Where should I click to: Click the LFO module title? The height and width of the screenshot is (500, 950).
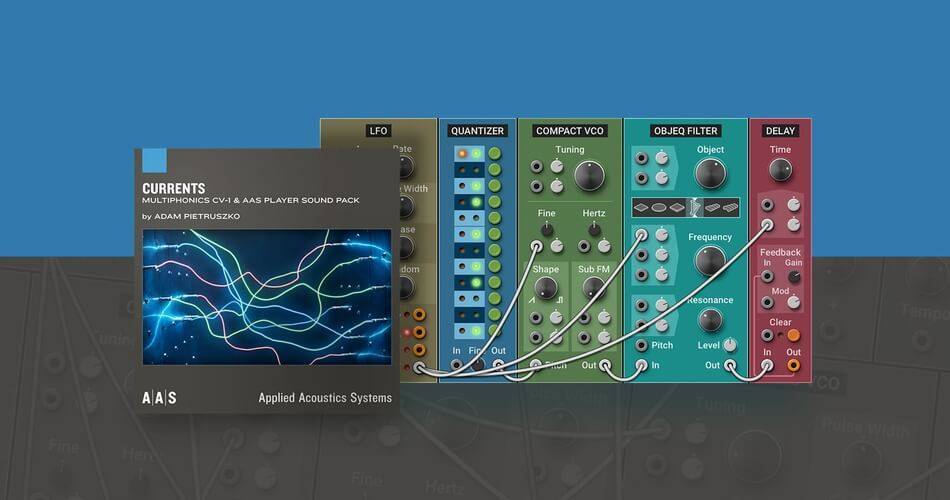(378, 131)
